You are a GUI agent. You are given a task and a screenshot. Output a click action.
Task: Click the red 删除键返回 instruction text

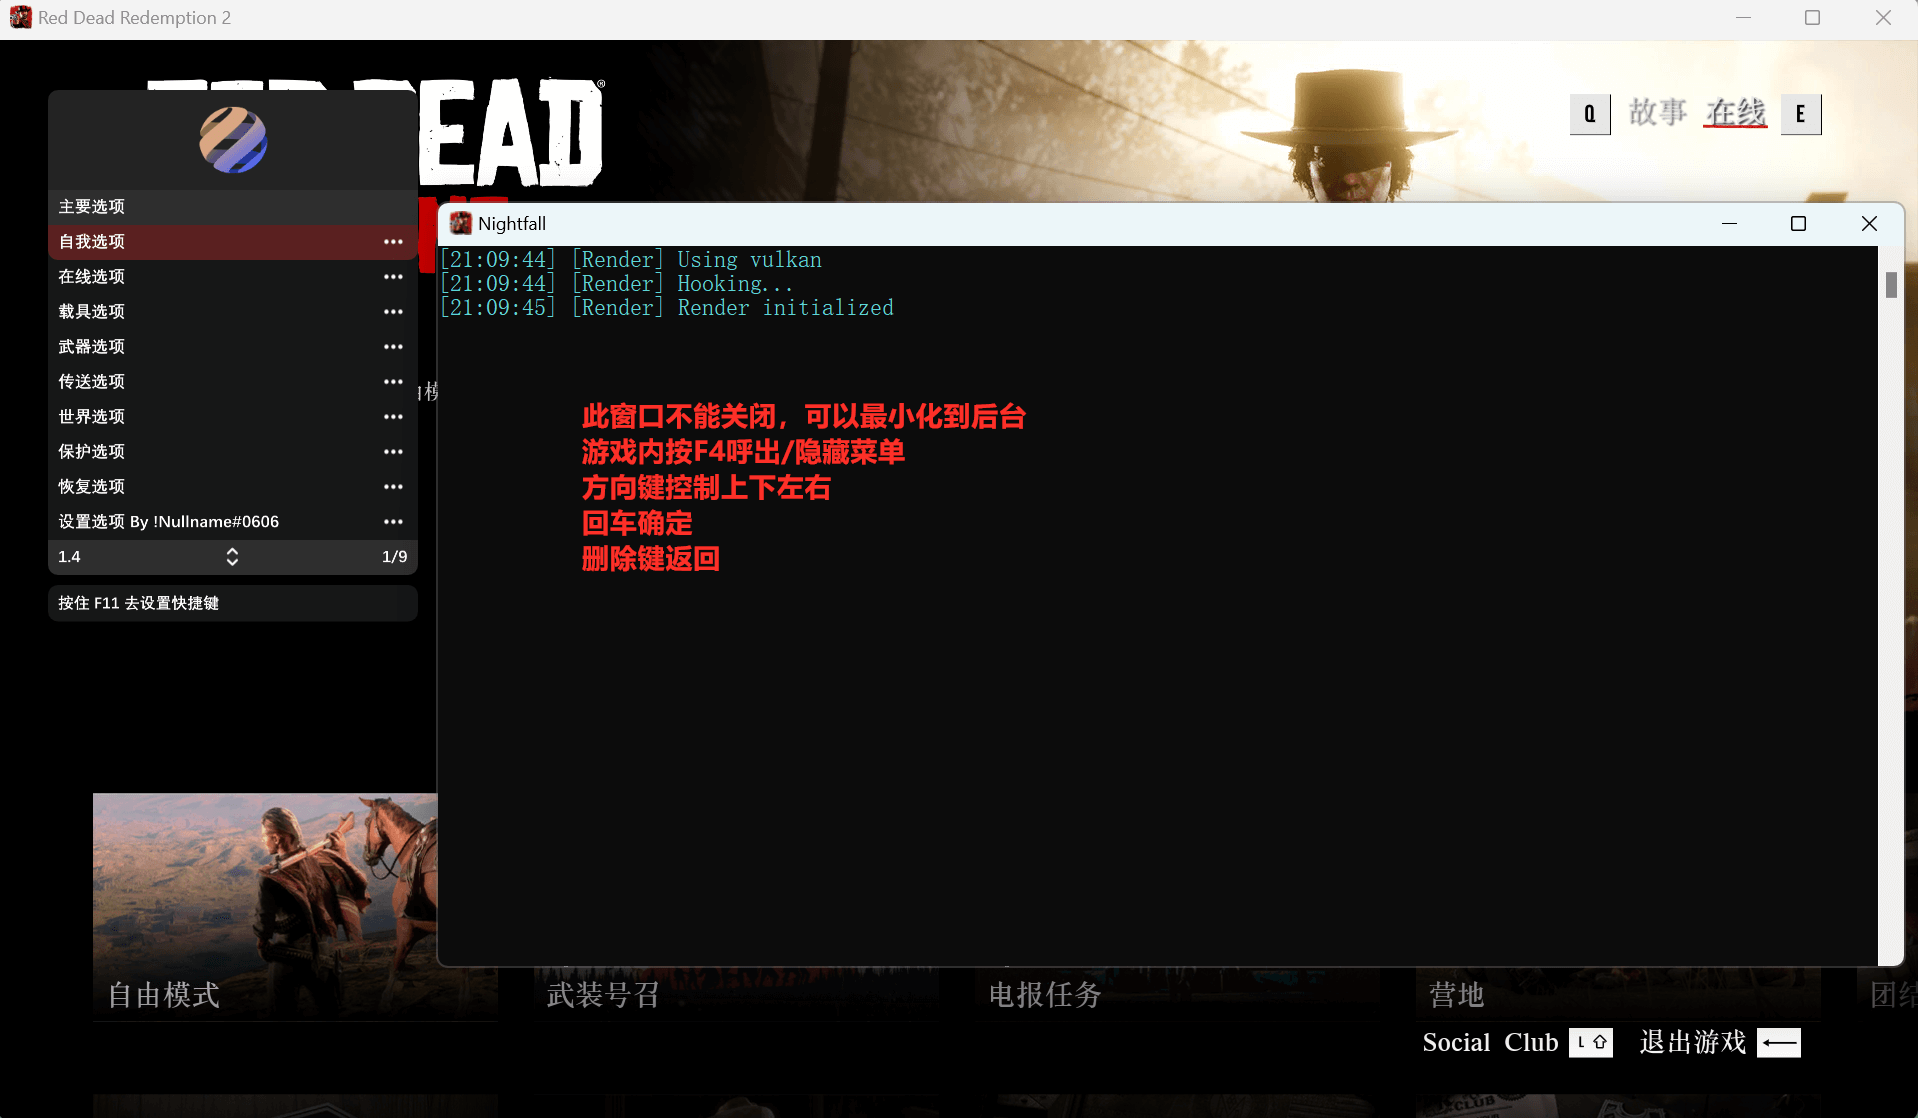pos(651,559)
